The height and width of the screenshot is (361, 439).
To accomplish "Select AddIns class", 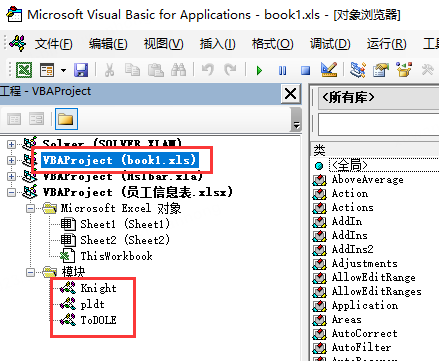I will click(x=350, y=236).
